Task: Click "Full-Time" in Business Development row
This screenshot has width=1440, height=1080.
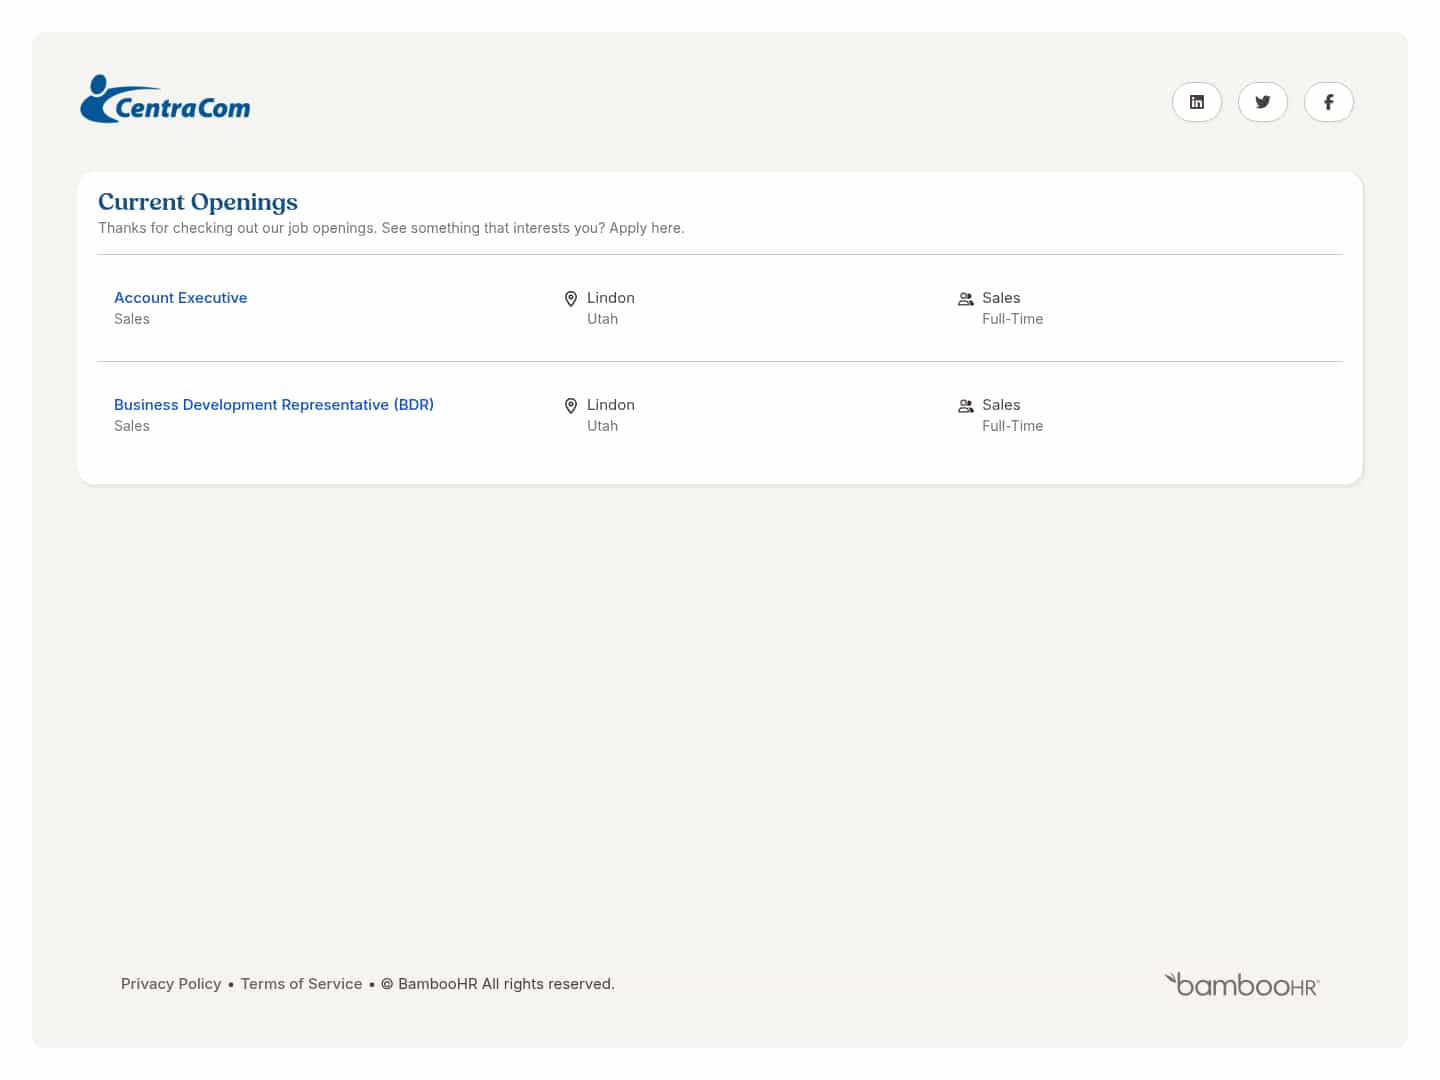Action: (1012, 426)
